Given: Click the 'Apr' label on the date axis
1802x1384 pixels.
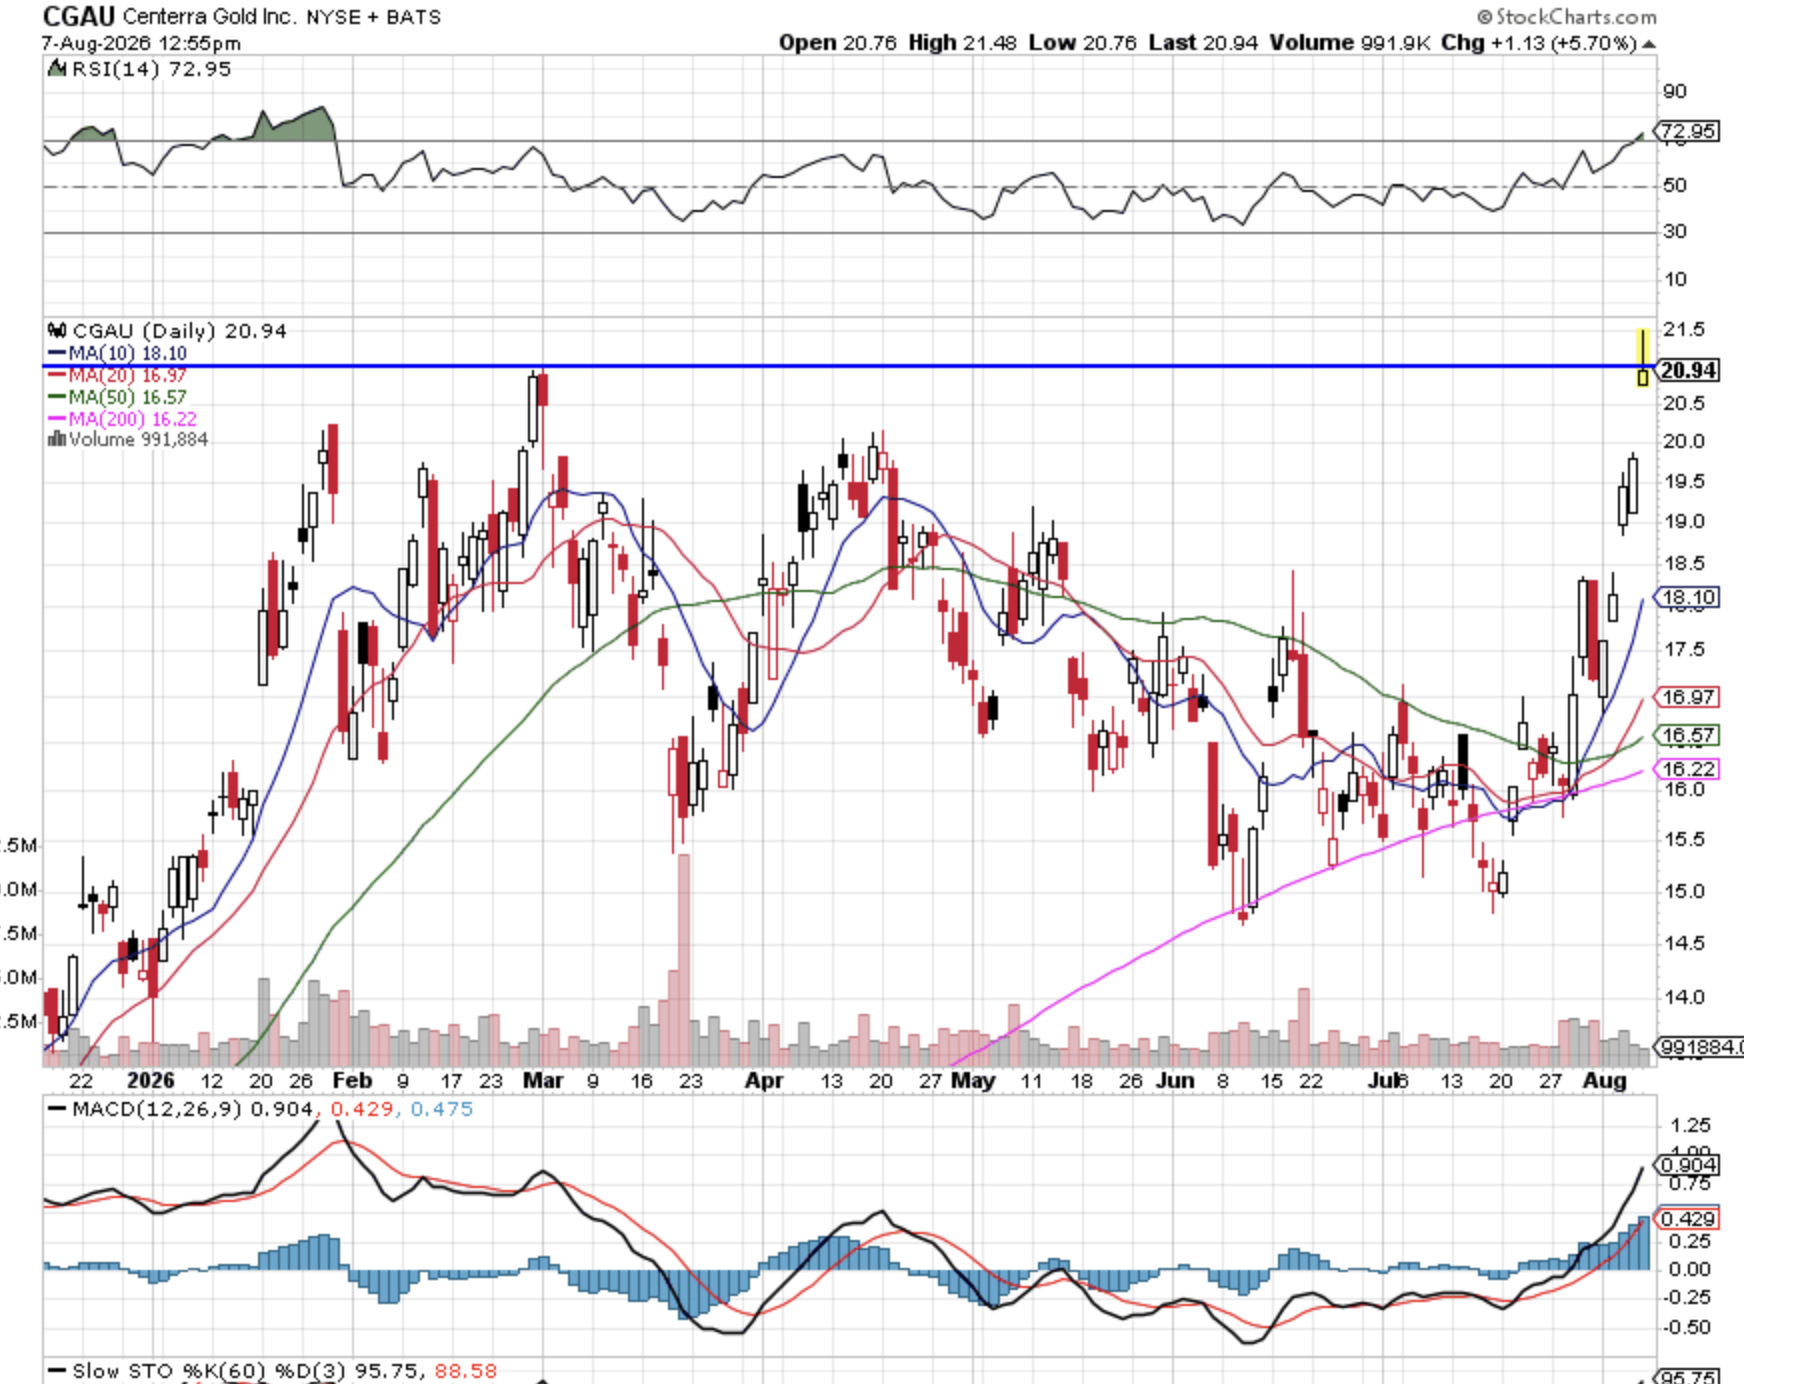Looking at the screenshot, I should (x=764, y=1081).
